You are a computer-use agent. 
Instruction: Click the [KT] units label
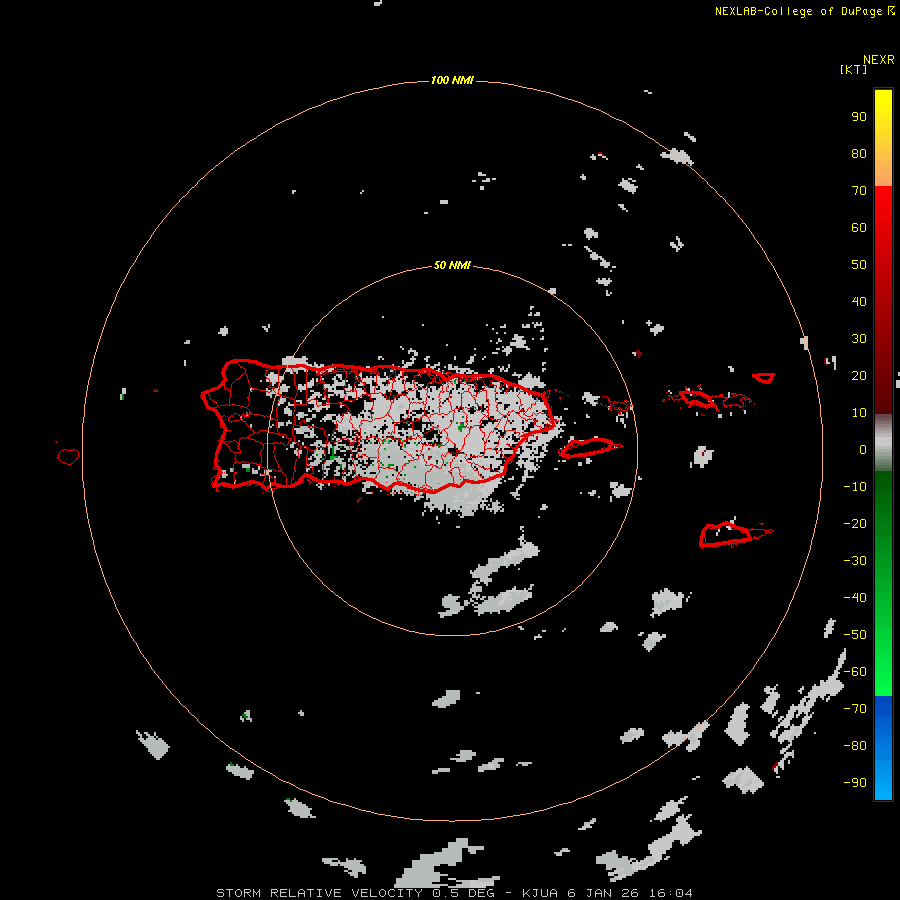coord(853,69)
